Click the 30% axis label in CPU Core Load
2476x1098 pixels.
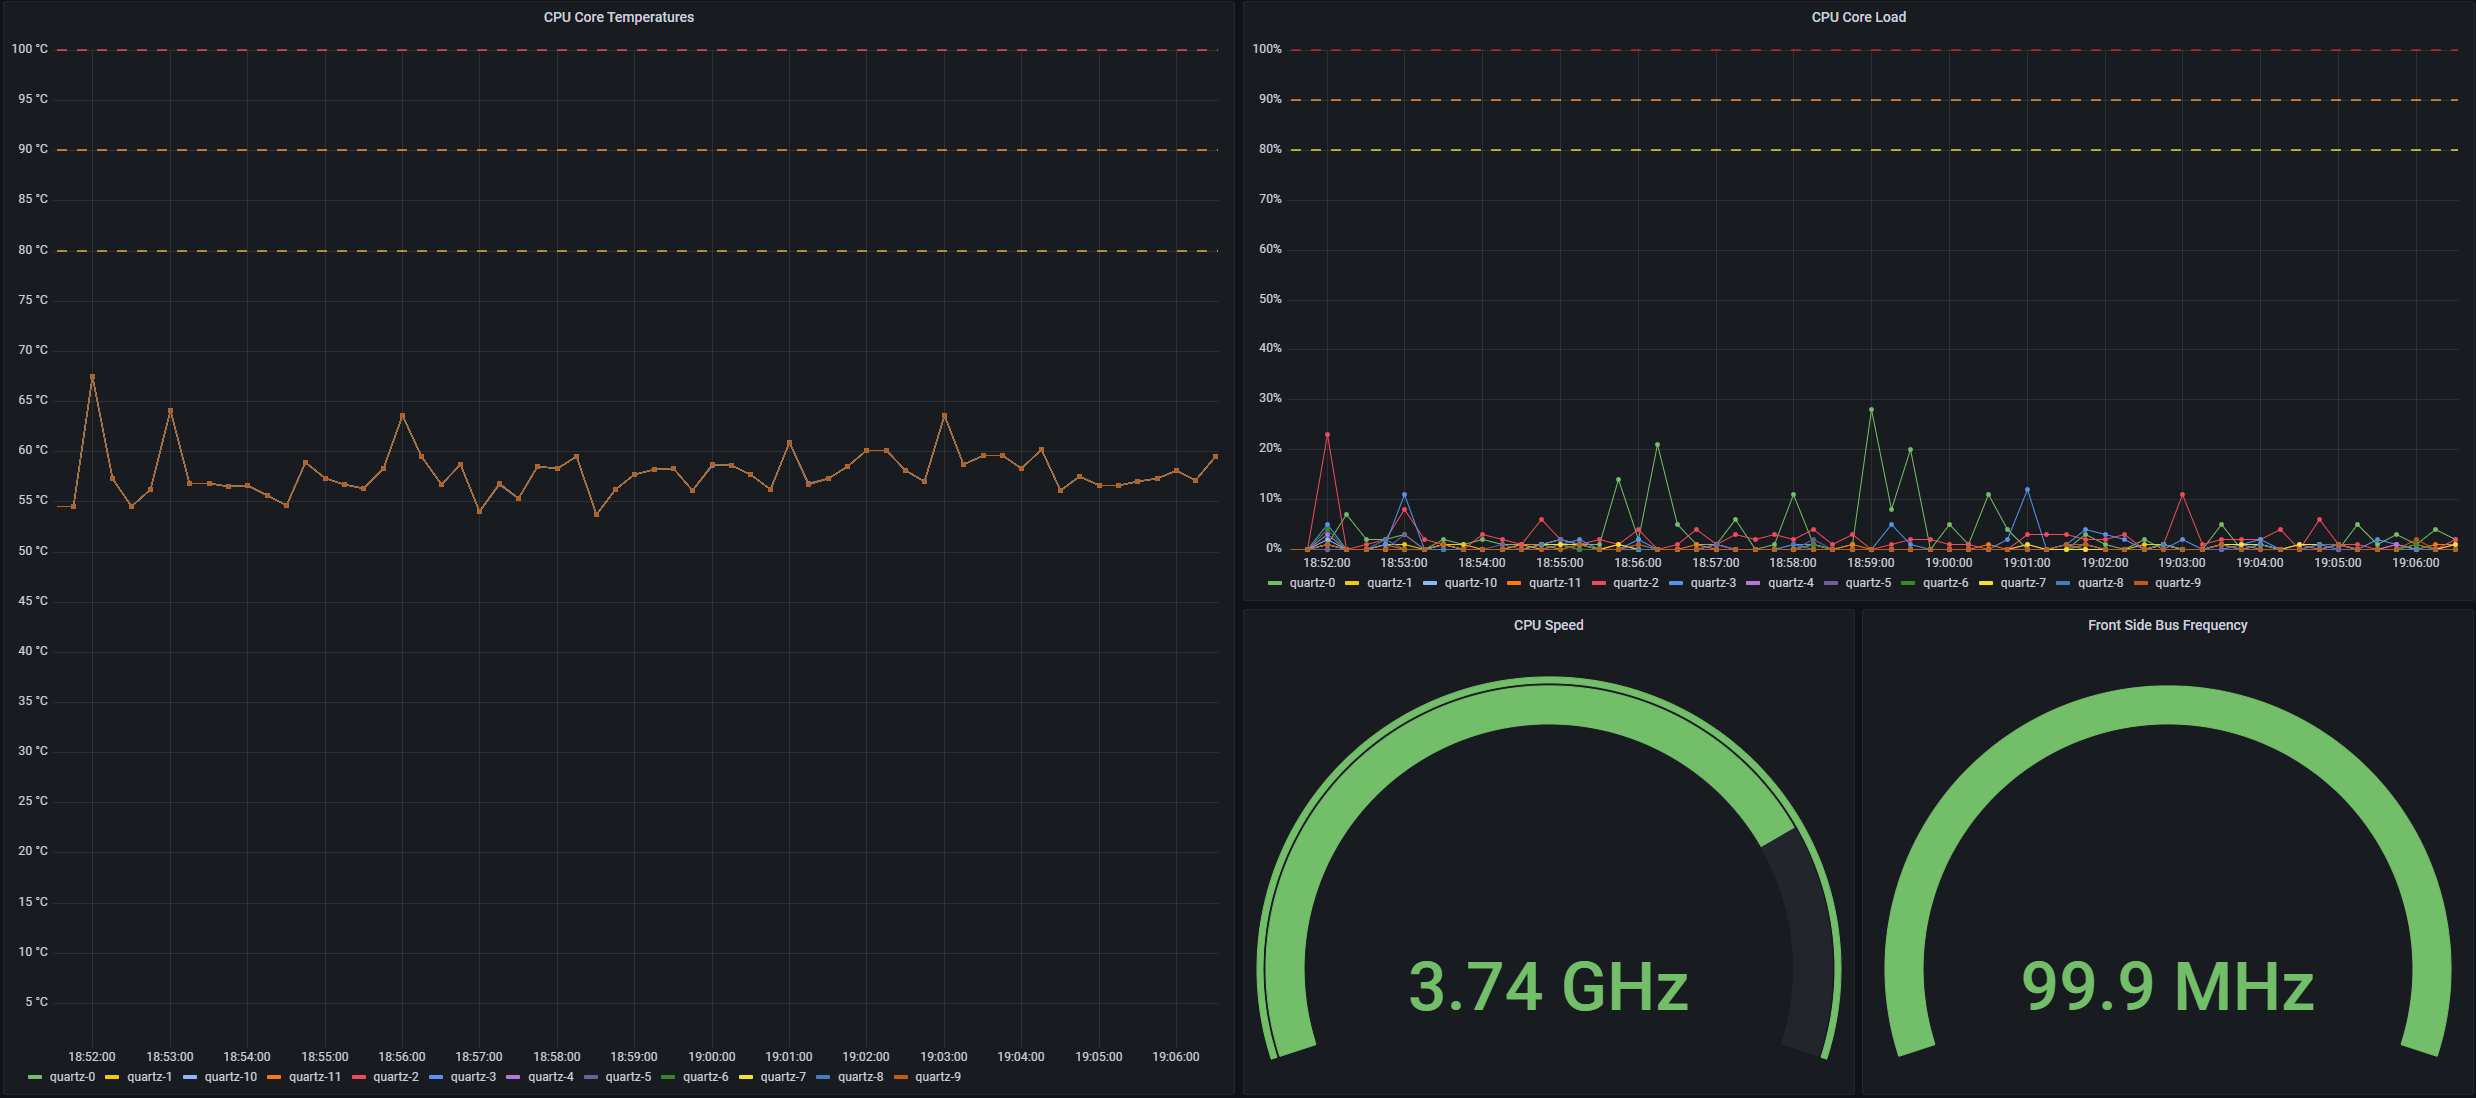pyautogui.click(x=1270, y=398)
